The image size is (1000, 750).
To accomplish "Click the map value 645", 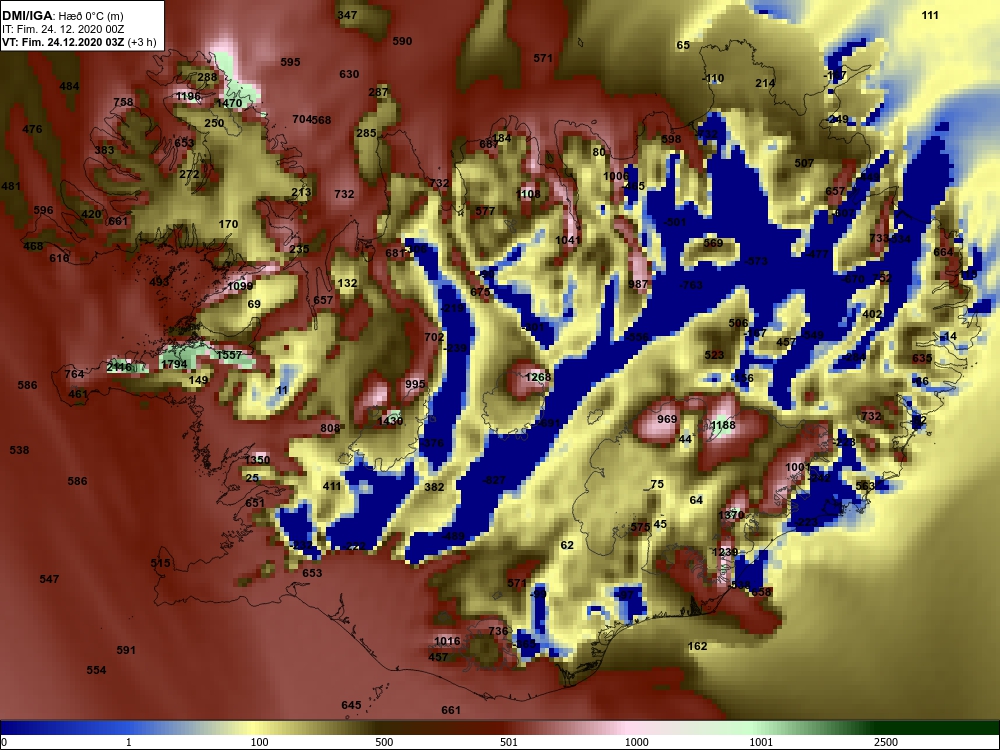I will [x=351, y=705].
